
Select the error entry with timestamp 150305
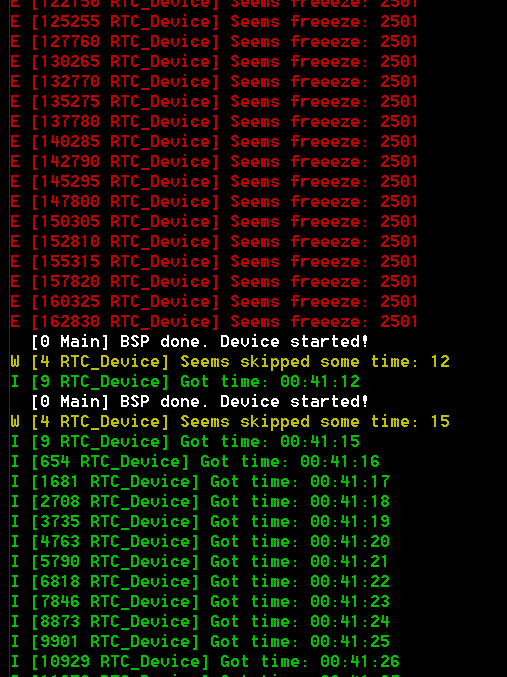(x=214, y=221)
